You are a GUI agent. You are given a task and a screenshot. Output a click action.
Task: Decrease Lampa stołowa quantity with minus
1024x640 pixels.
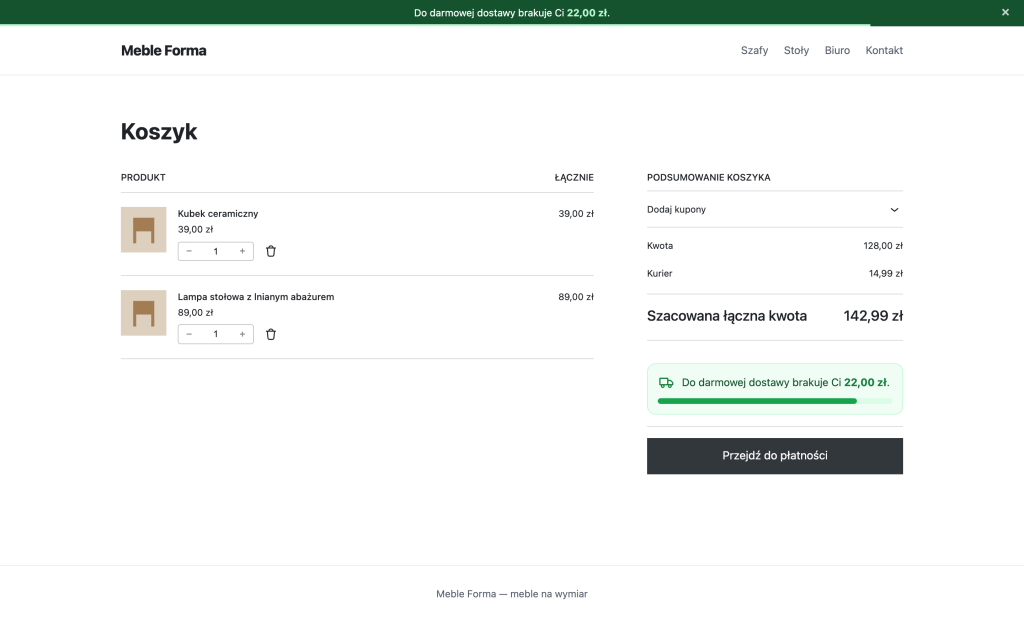[x=189, y=334]
